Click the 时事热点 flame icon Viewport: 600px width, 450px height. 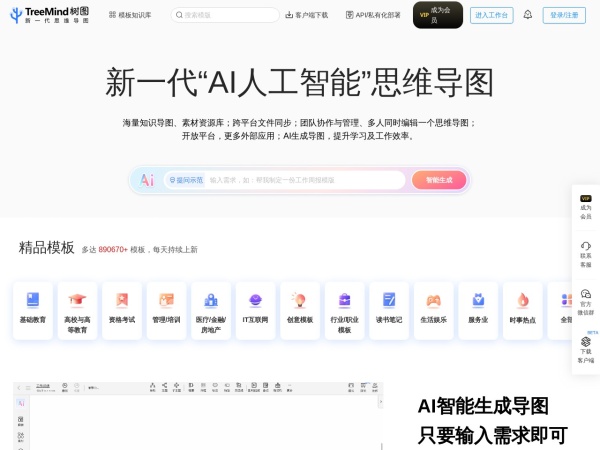click(522, 300)
